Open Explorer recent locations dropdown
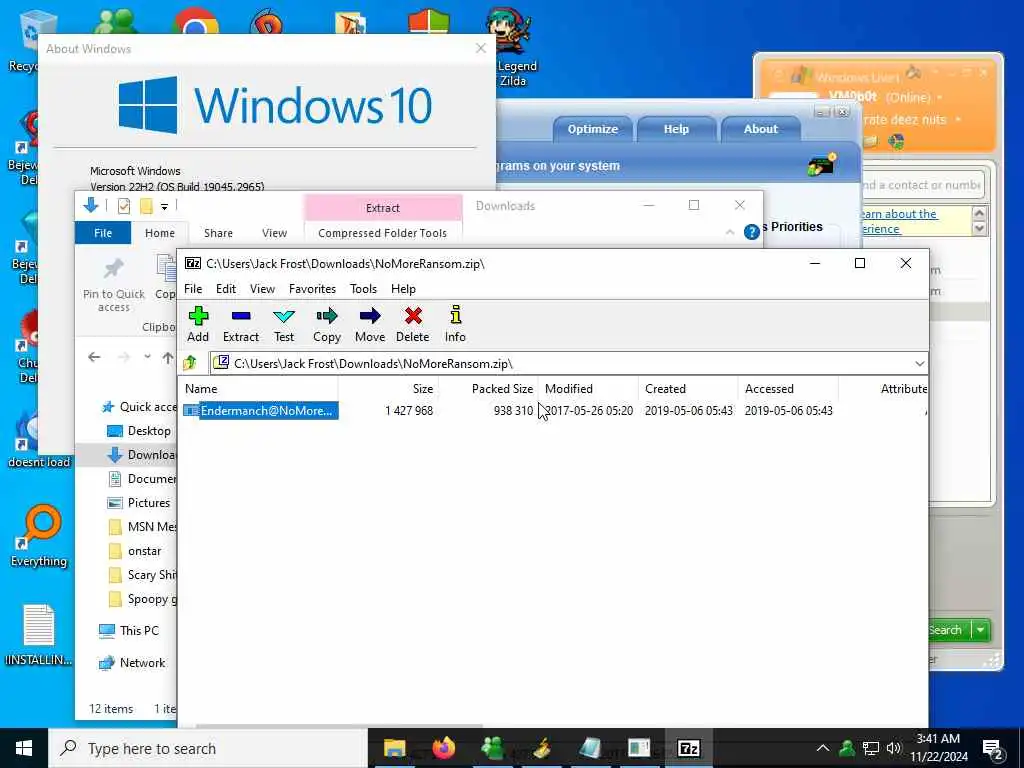The width and height of the screenshot is (1024, 768). pos(148,357)
